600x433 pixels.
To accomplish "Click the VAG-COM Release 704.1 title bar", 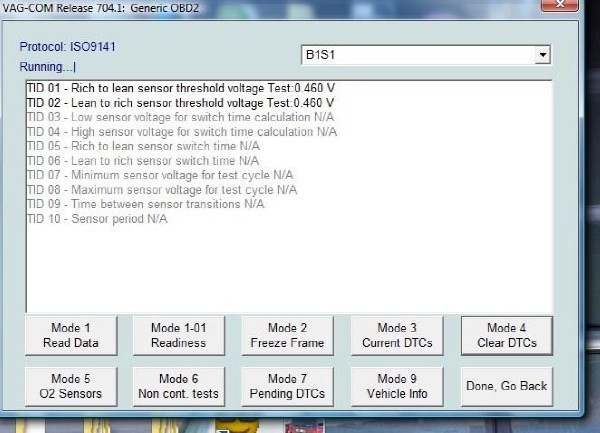I will point(101,8).
